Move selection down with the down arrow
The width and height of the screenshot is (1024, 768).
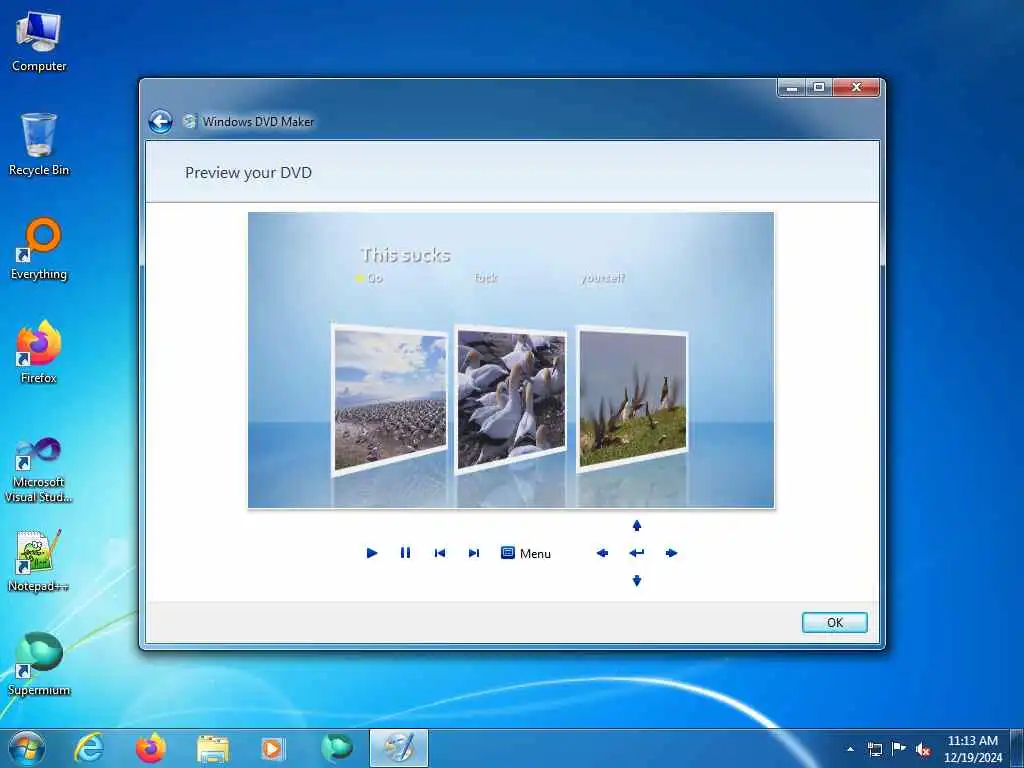click(637, 581)
